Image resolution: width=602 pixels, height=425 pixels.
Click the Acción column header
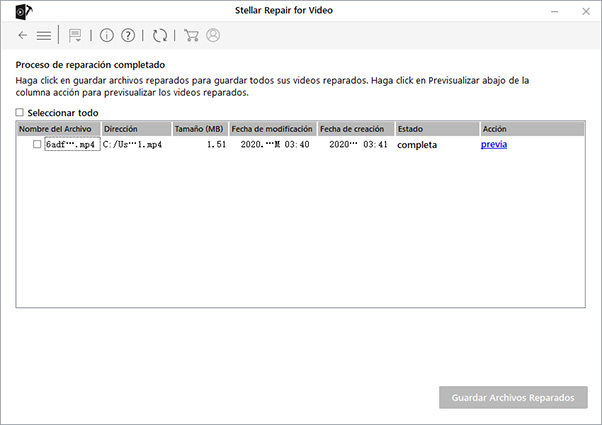533,129
